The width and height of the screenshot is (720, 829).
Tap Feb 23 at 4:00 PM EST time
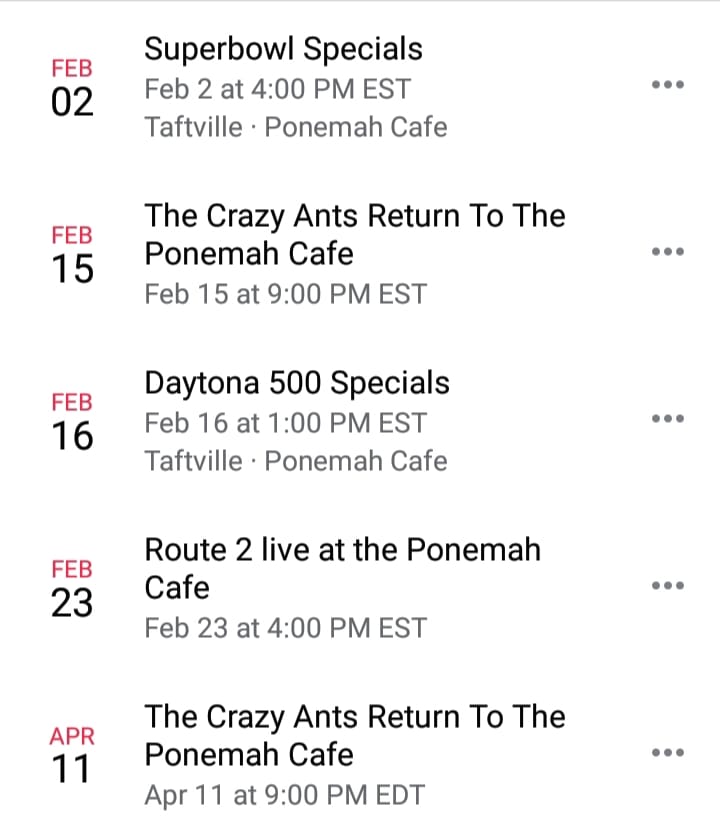(285, 628)
